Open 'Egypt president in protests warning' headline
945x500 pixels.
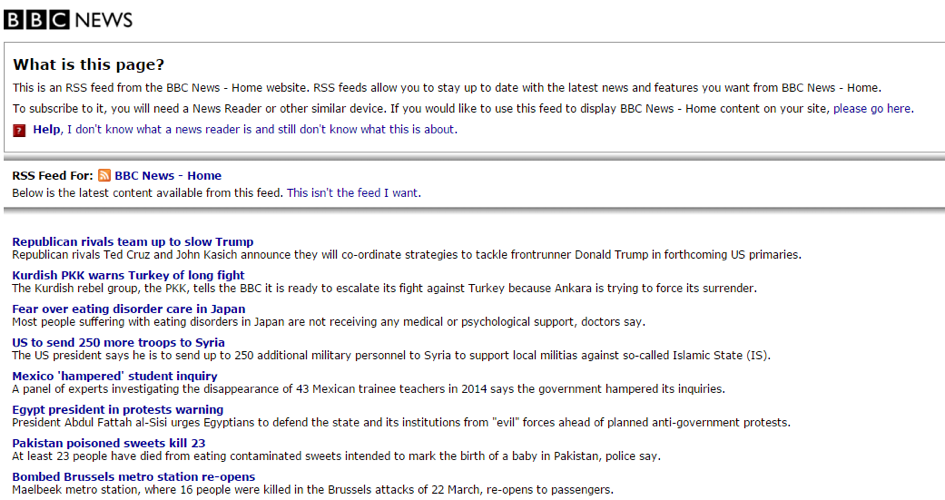[x=118, y=410]
